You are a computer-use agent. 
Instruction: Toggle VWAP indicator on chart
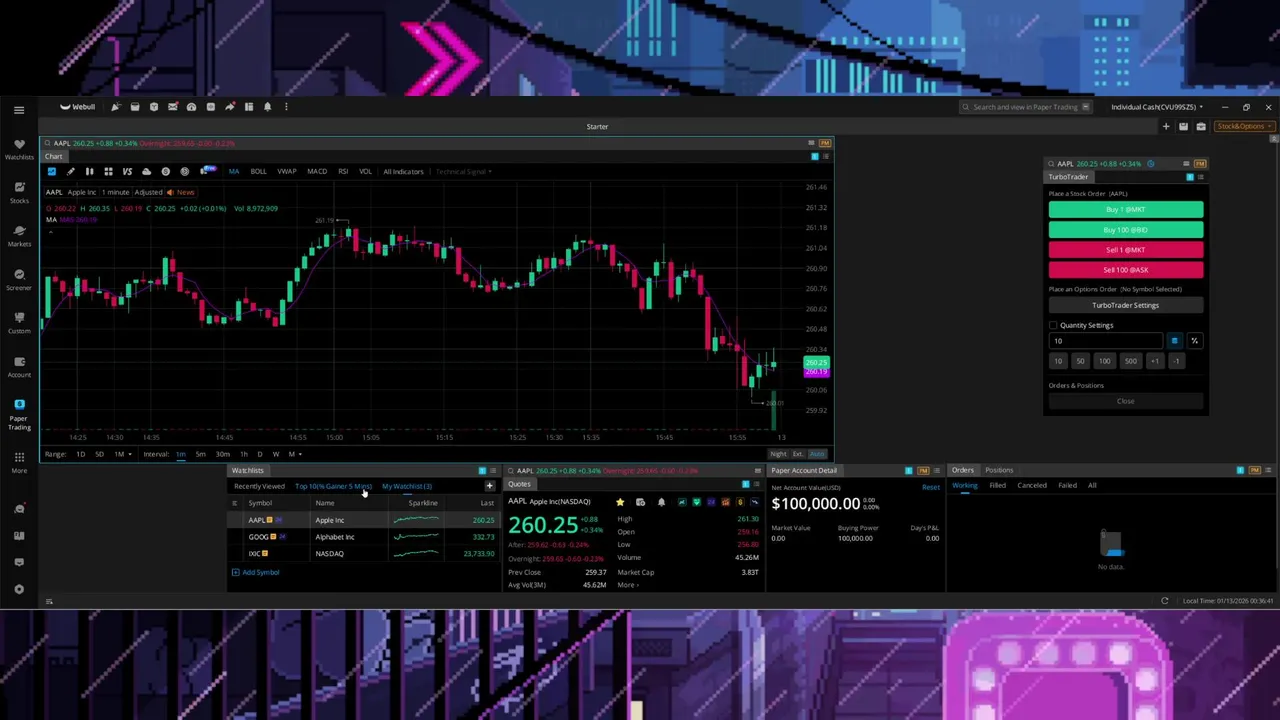pyautogui.click(x=286, y=172)
